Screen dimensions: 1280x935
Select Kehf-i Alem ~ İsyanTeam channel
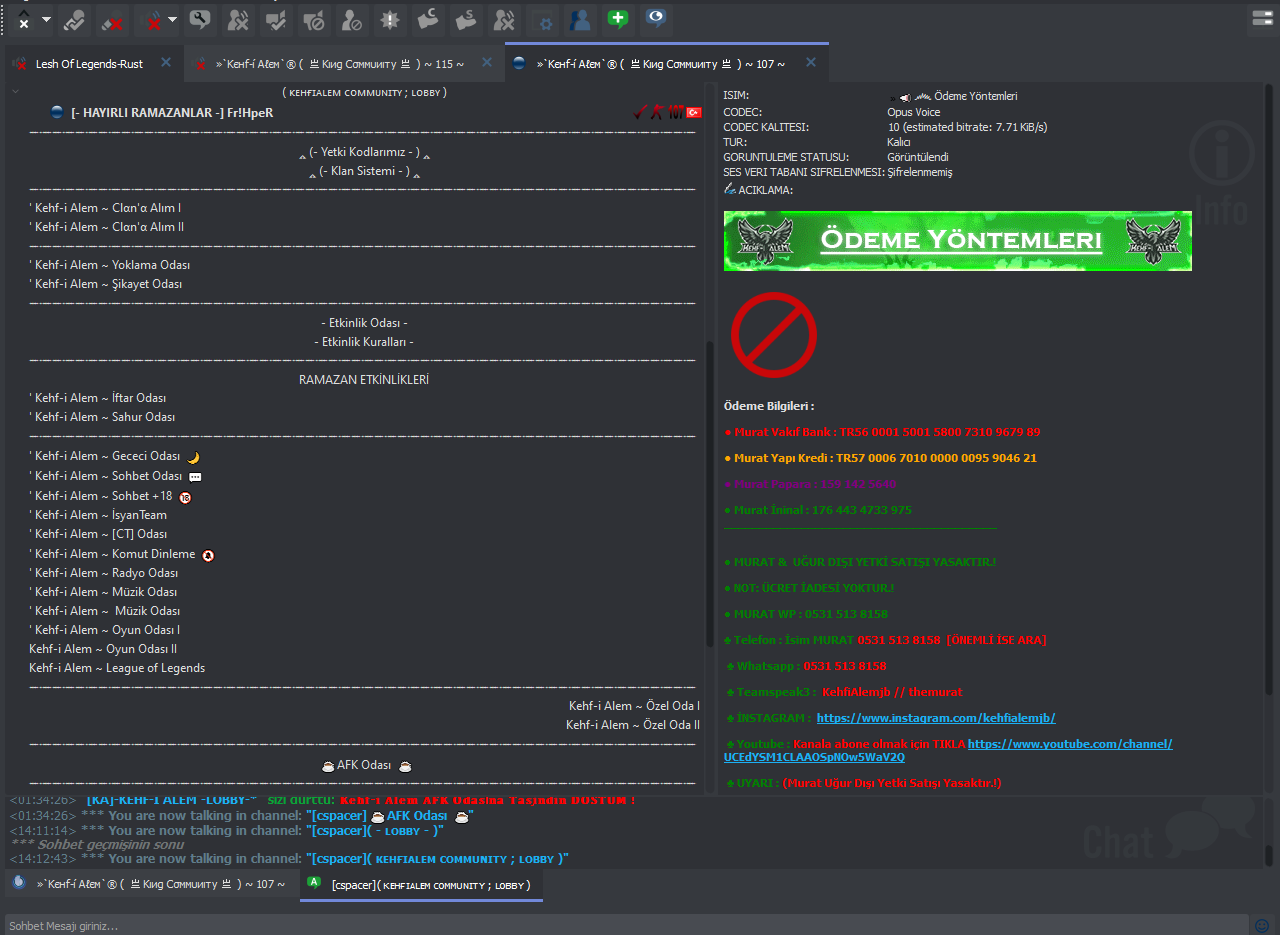pos(98,515)
